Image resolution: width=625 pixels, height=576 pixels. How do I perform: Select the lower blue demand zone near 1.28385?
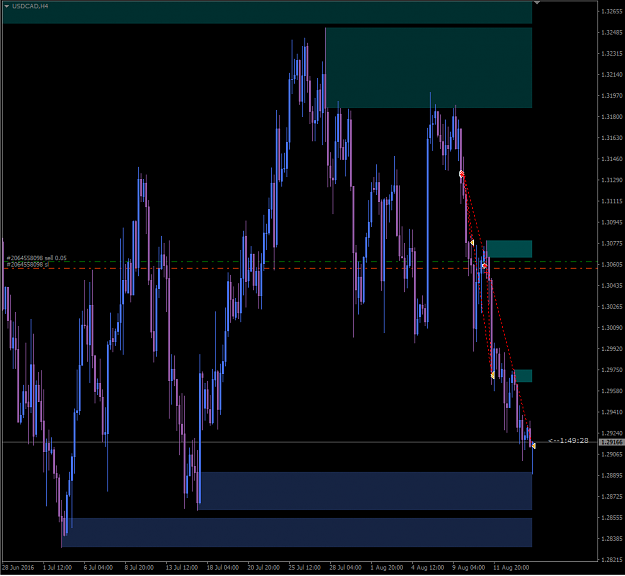coord(297,533)
